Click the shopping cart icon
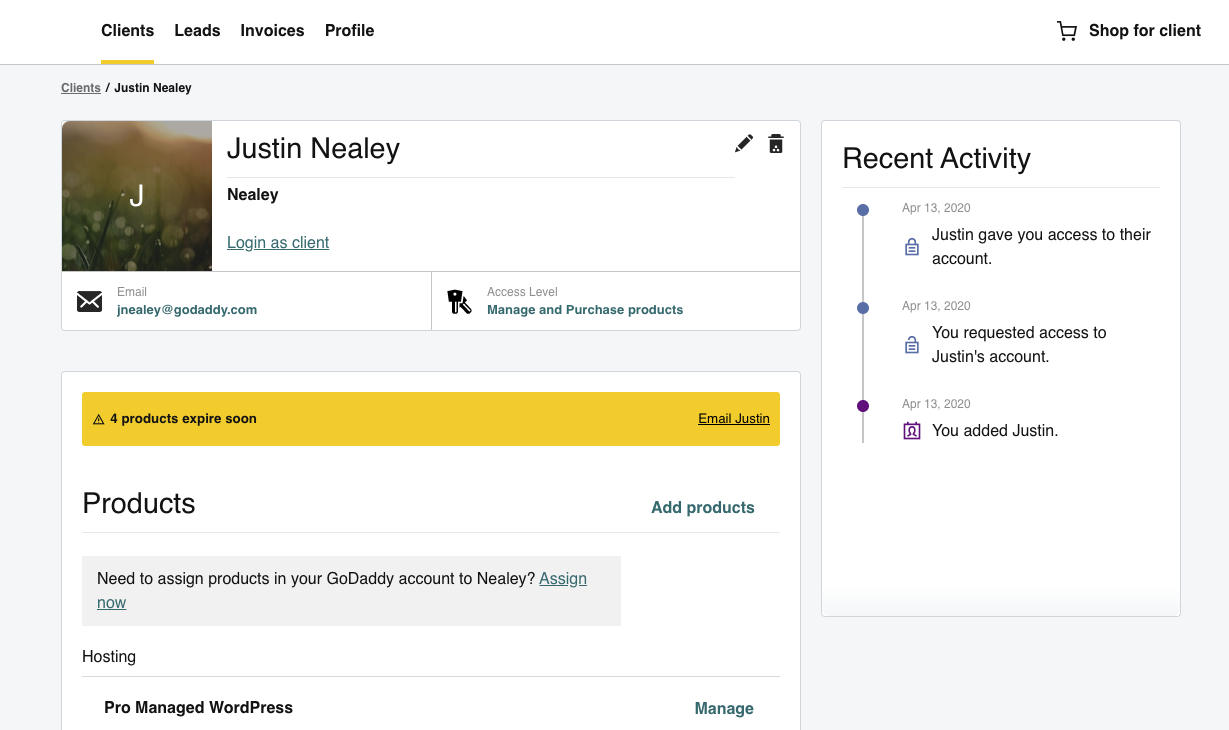This screenshot has height=730, width=1229. click(1067, 31)
